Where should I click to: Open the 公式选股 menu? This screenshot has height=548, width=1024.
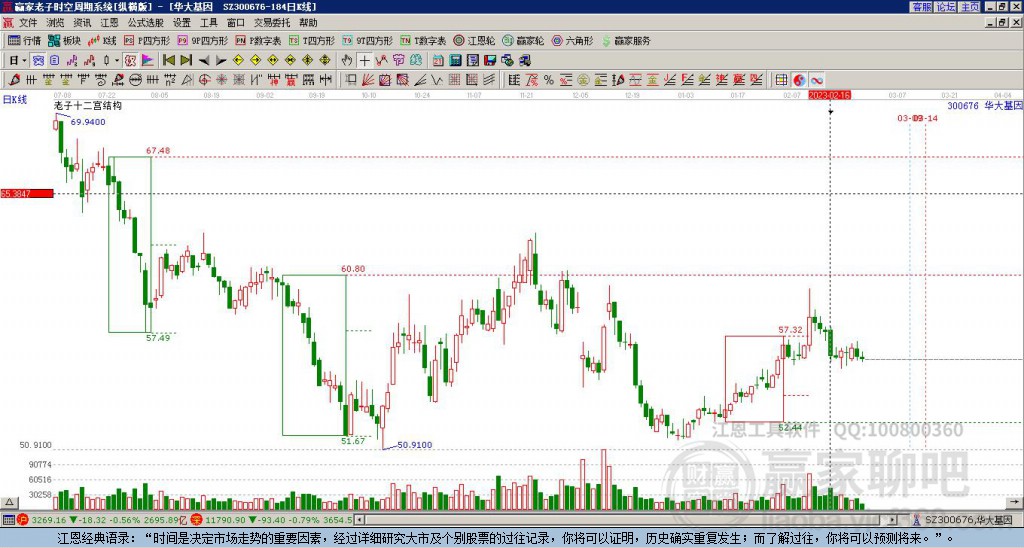145,22
